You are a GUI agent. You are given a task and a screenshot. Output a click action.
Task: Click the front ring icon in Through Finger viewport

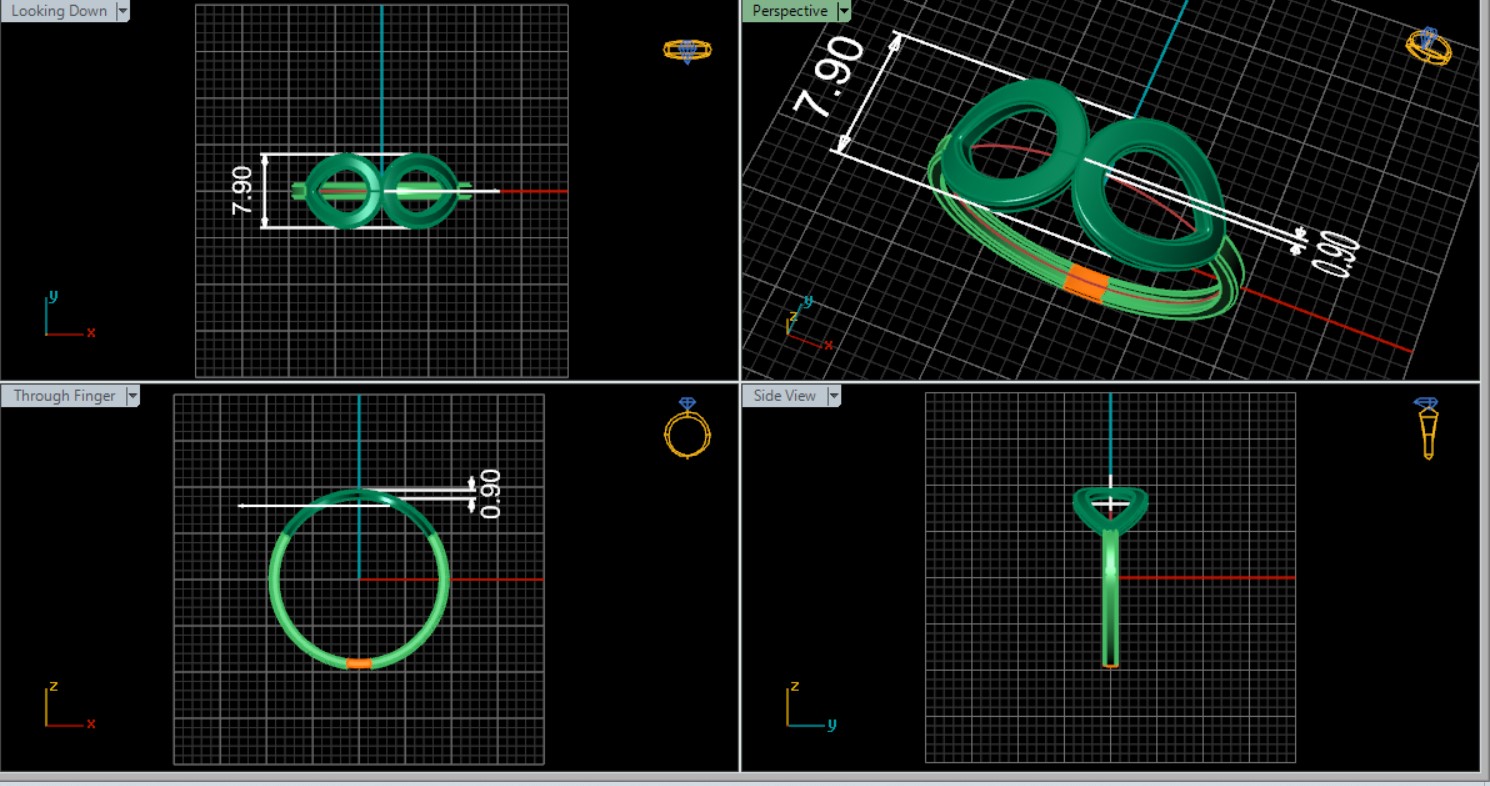[687, 428]
